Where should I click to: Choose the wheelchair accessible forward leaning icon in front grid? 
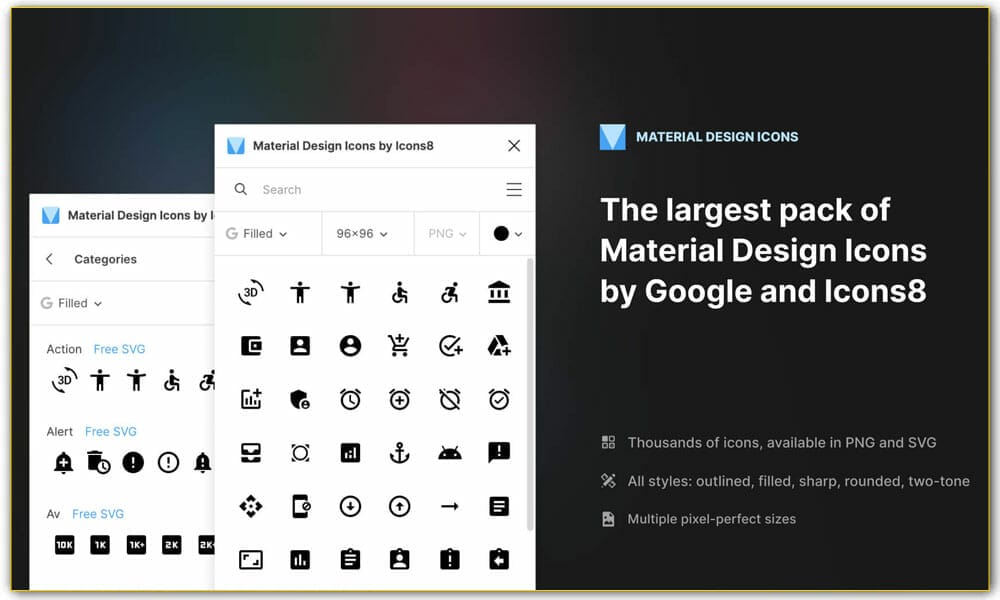click(x=450, y=293)
